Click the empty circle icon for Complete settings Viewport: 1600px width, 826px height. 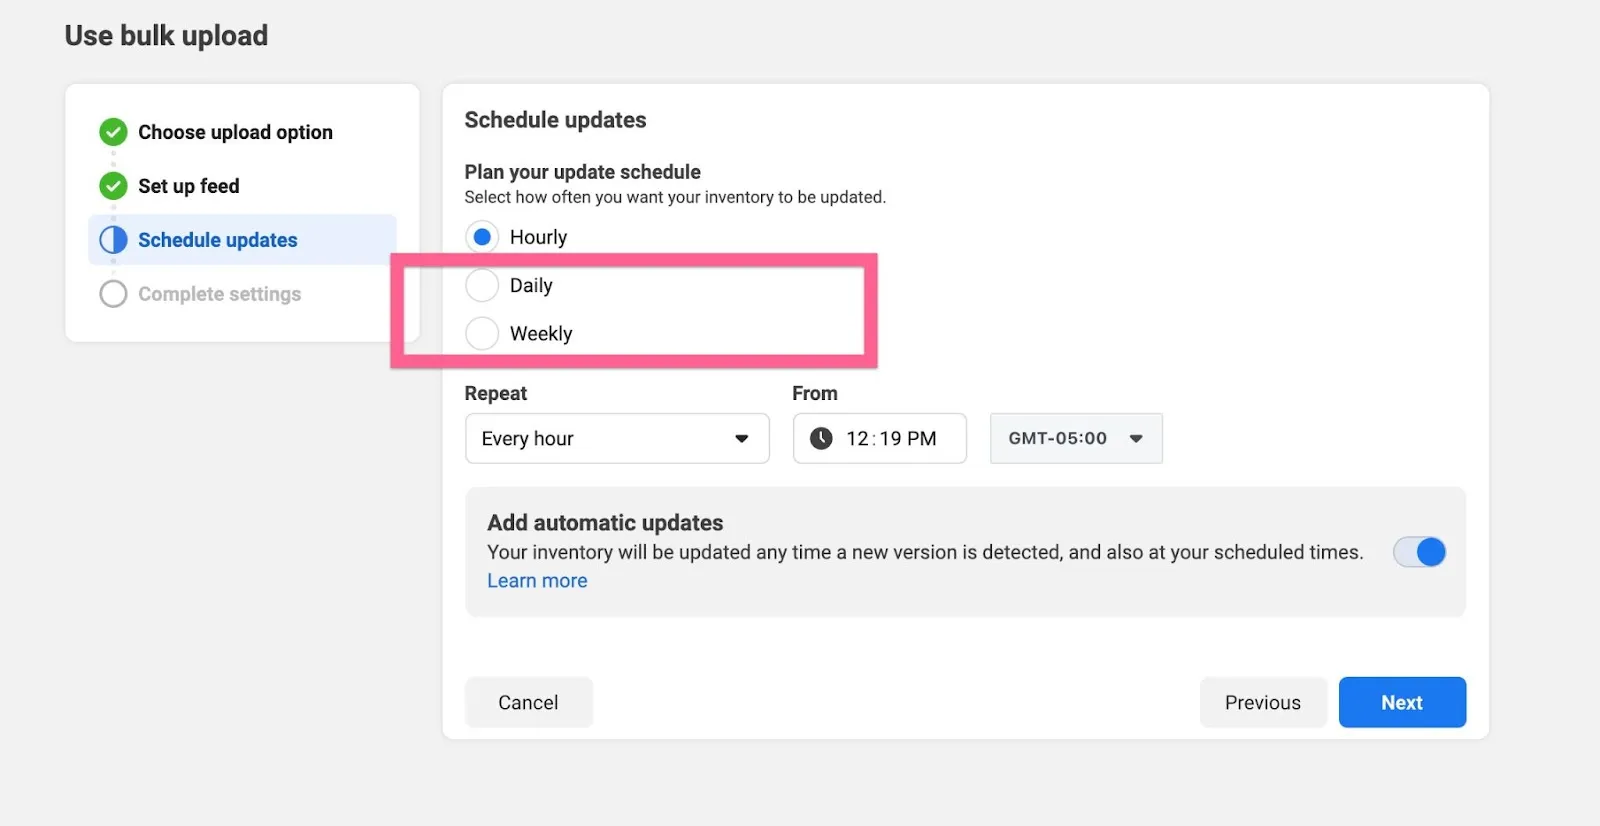coord(113,294)
